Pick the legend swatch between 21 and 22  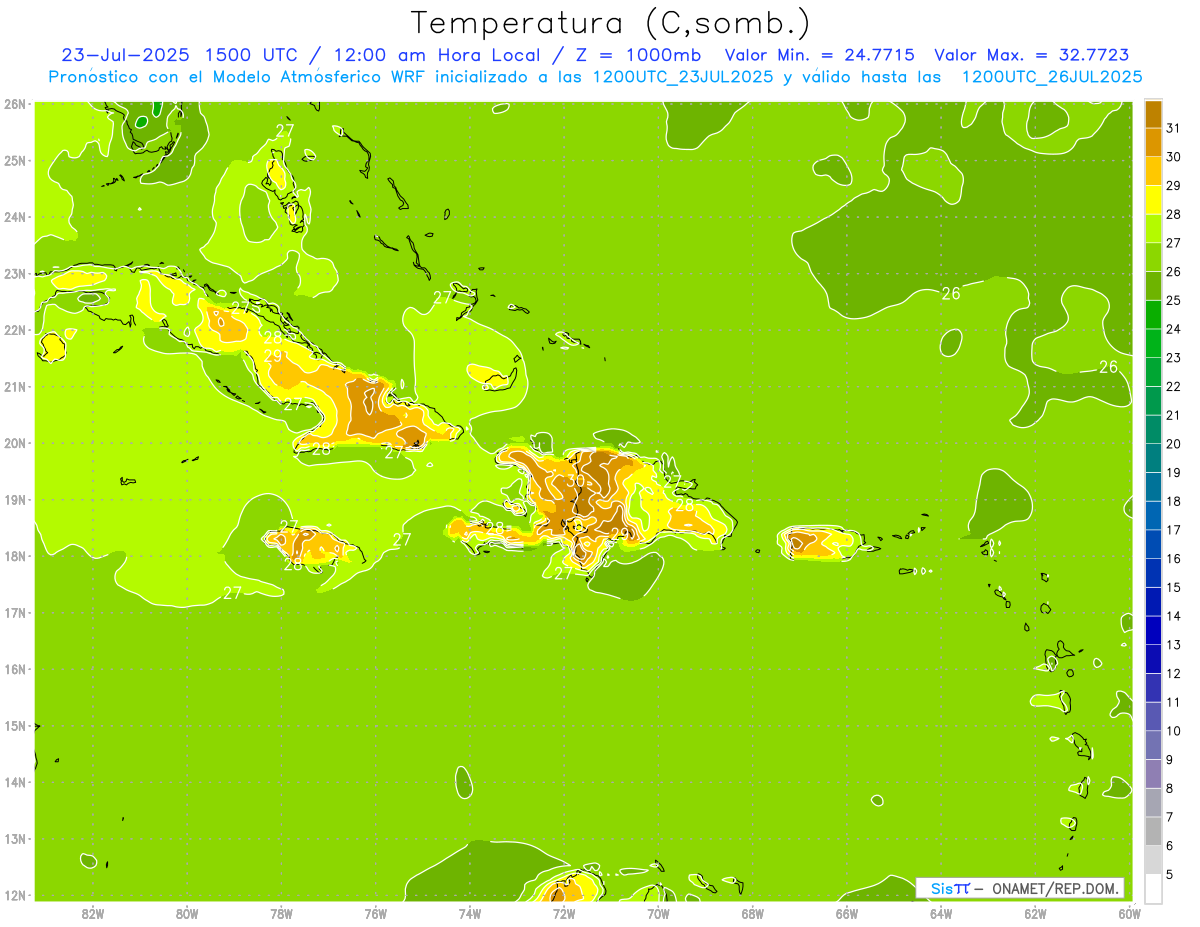(x=1153, y=401)
